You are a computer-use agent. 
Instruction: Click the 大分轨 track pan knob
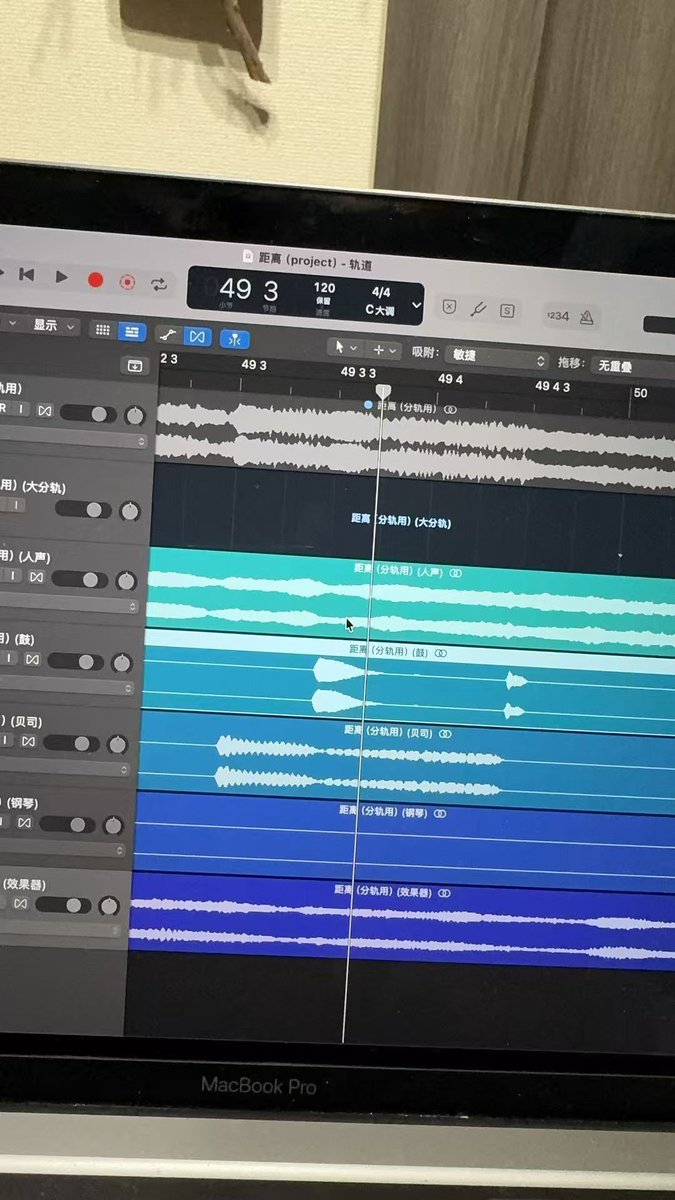130,511
